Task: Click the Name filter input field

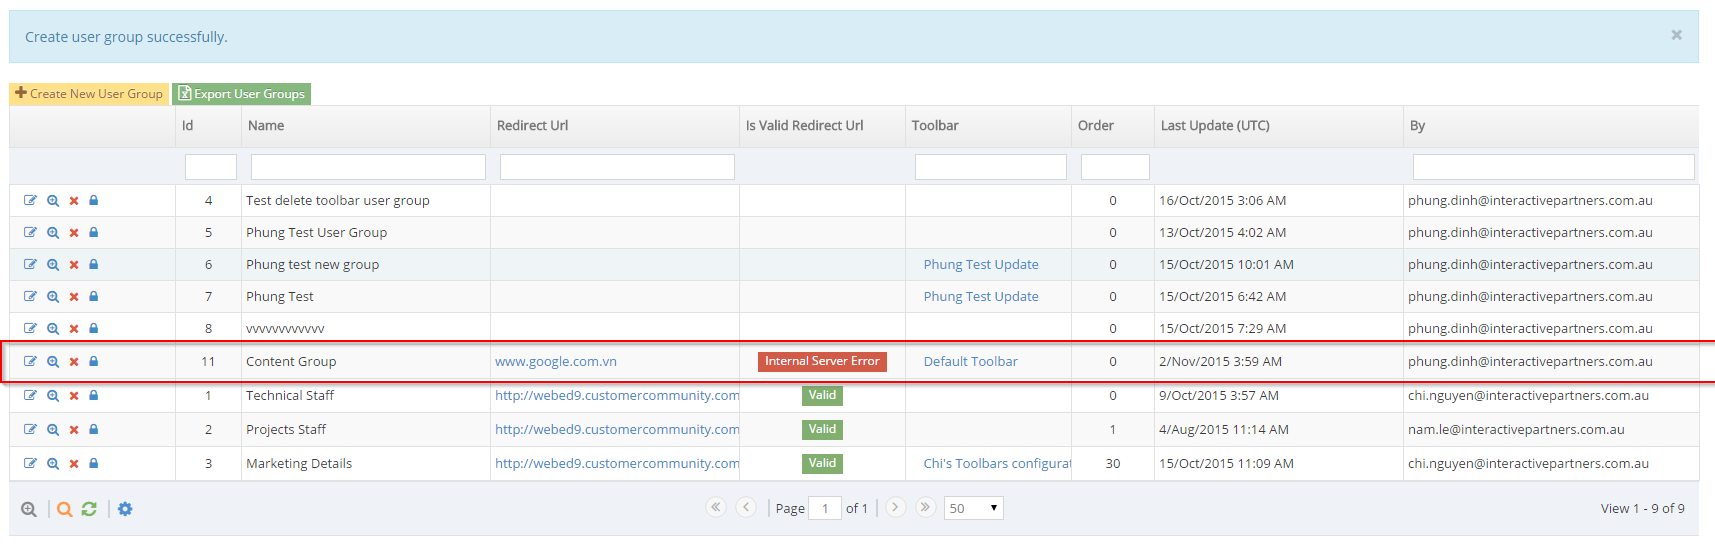Action: [367, 167]
